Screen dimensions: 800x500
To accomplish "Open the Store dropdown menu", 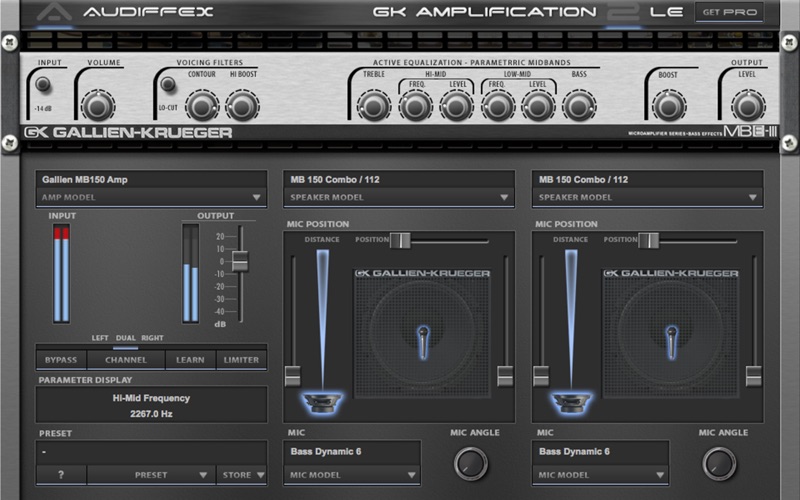I will (x=241, y=475).
